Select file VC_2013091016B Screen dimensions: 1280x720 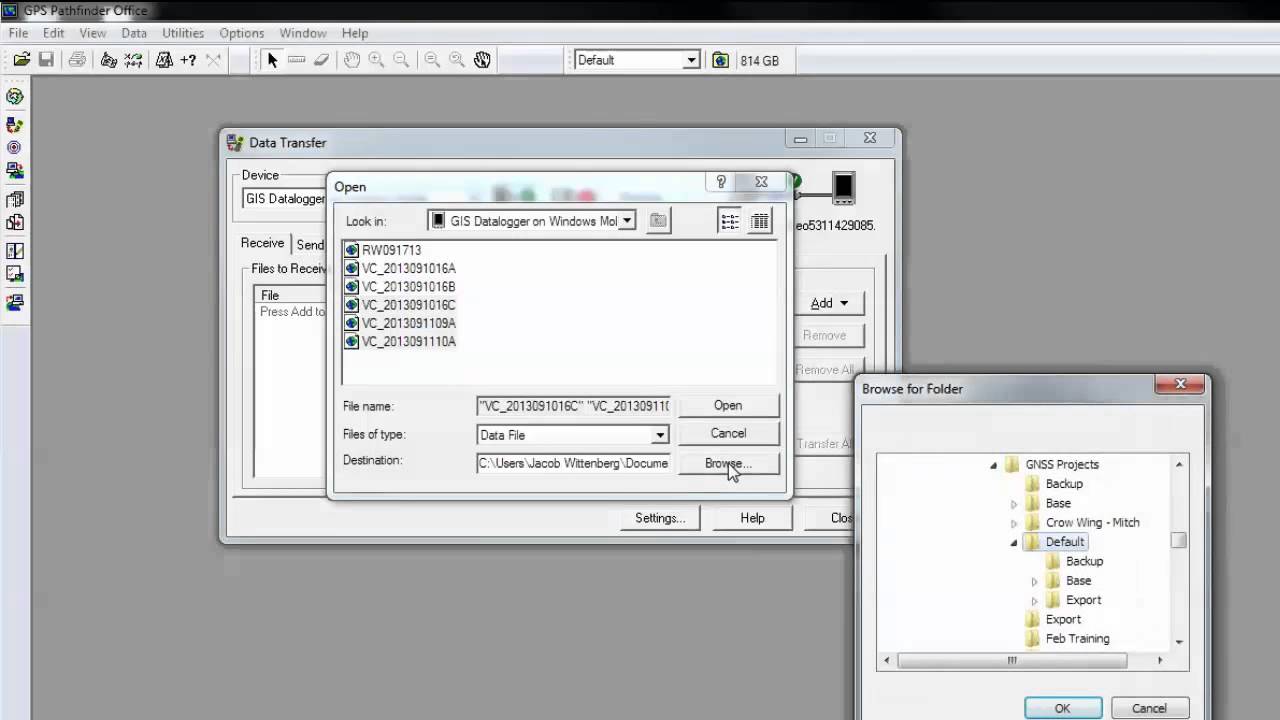pyautogui.click(x=400, y=286)
